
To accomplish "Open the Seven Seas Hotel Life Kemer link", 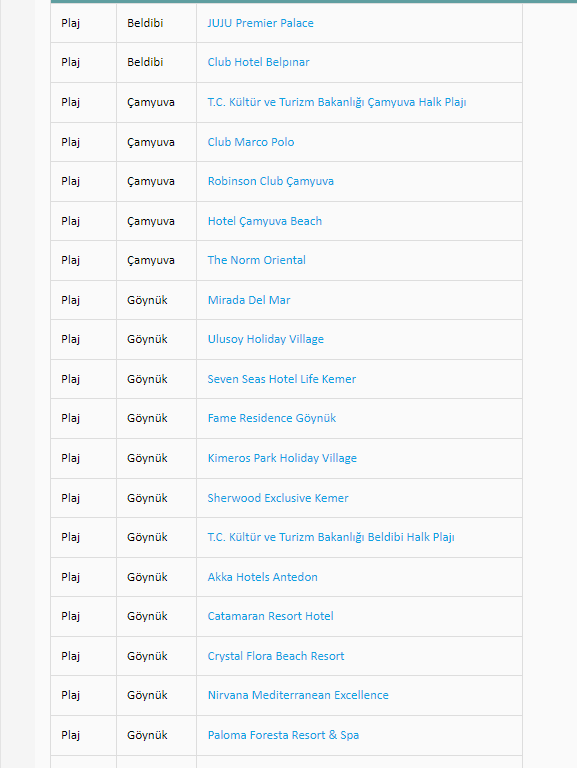I will 282,379.
